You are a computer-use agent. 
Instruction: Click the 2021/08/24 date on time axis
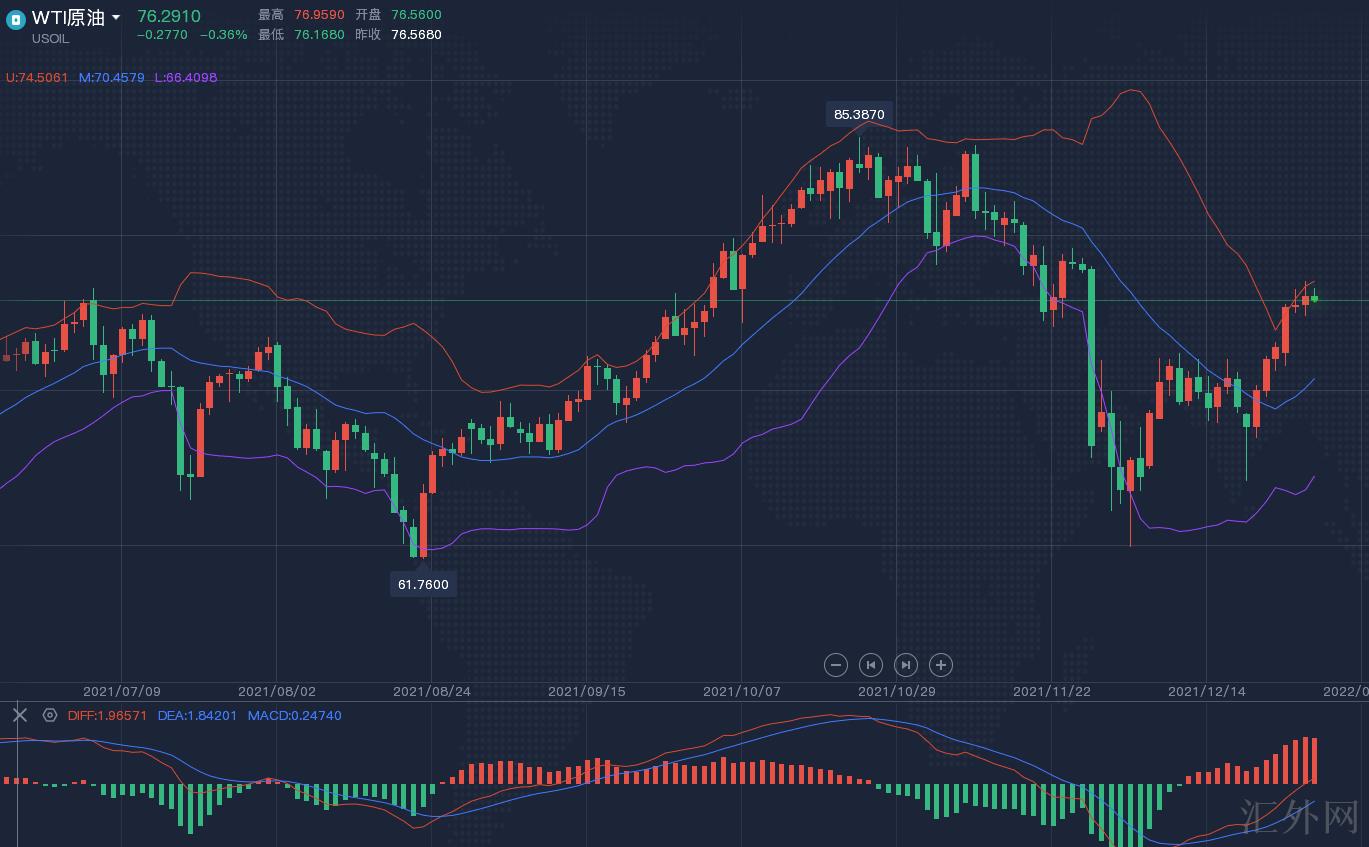coord(431,691)
